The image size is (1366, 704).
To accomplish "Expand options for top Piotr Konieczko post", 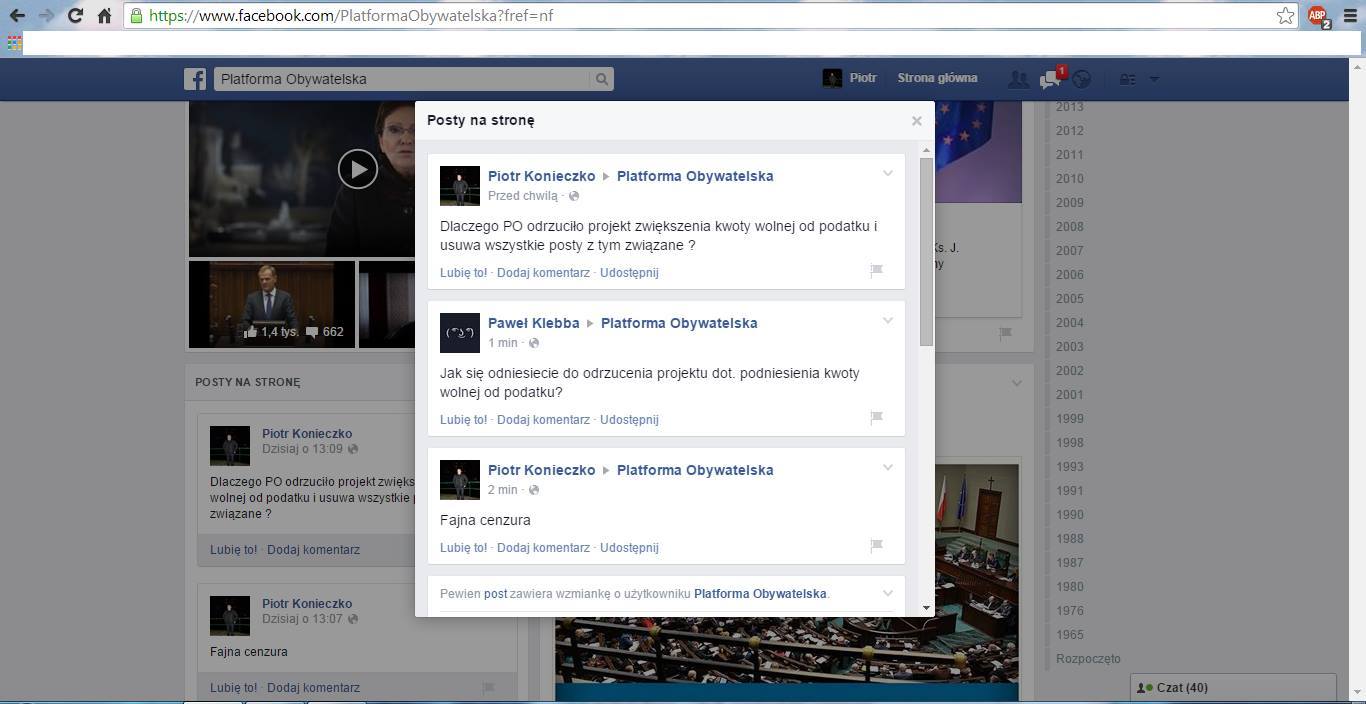I will coord(887,174).
